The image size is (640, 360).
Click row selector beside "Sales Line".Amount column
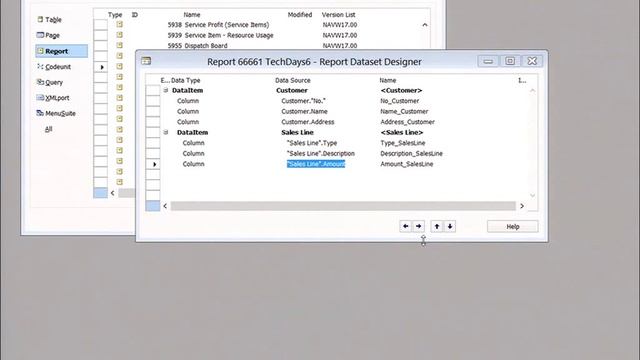tap(153, 164)
